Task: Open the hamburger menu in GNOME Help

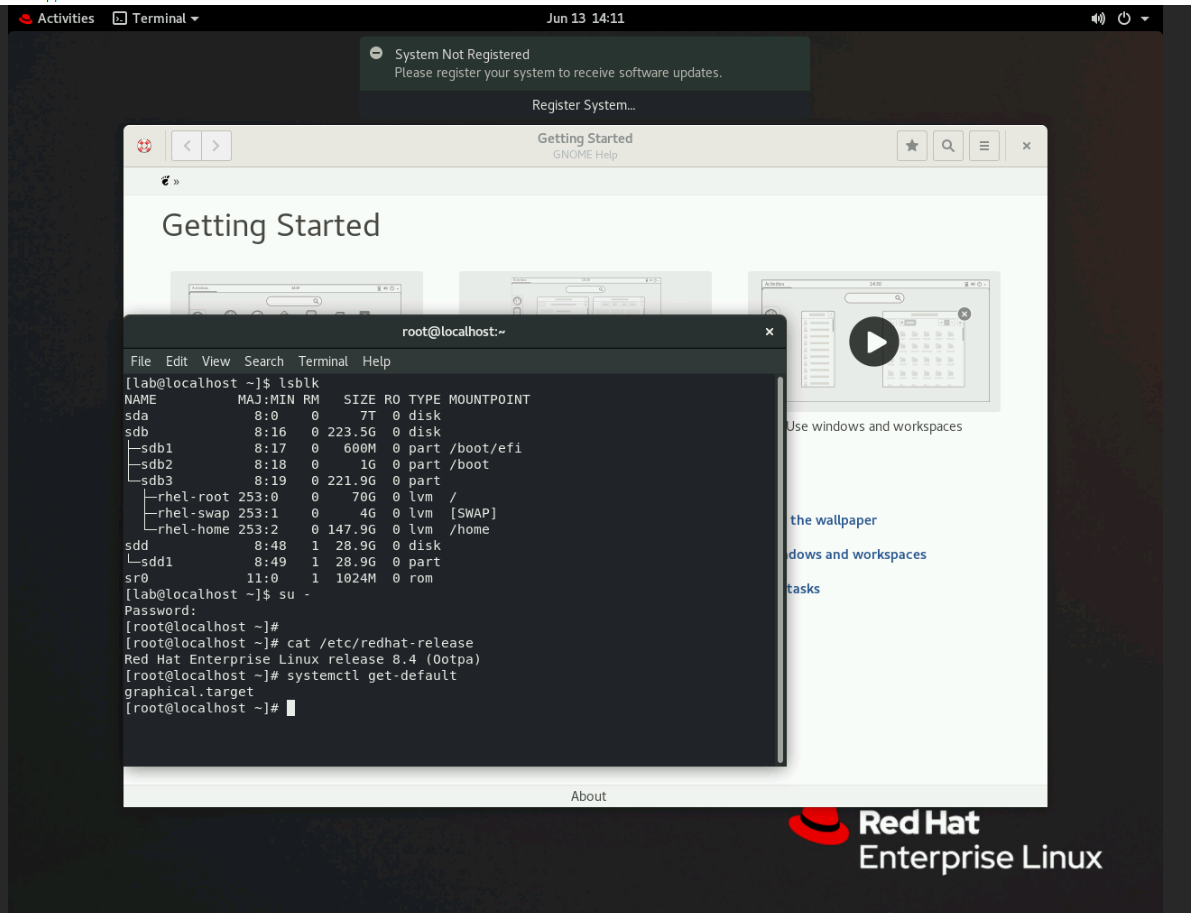Action: (984, 145)
